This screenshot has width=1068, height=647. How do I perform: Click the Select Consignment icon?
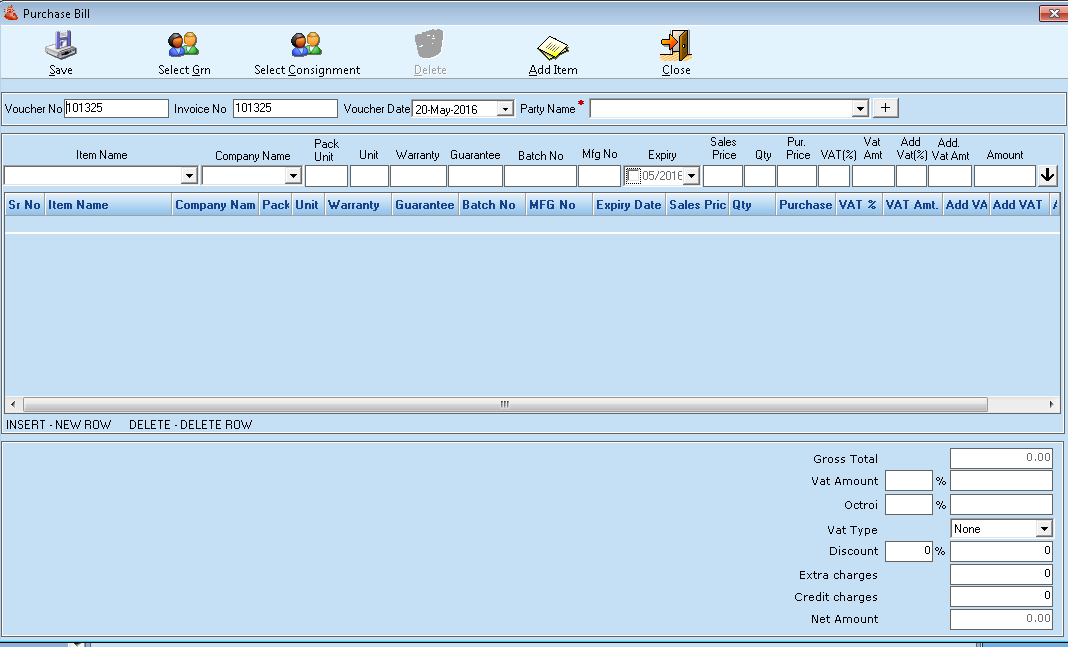(x=306, y=50)
